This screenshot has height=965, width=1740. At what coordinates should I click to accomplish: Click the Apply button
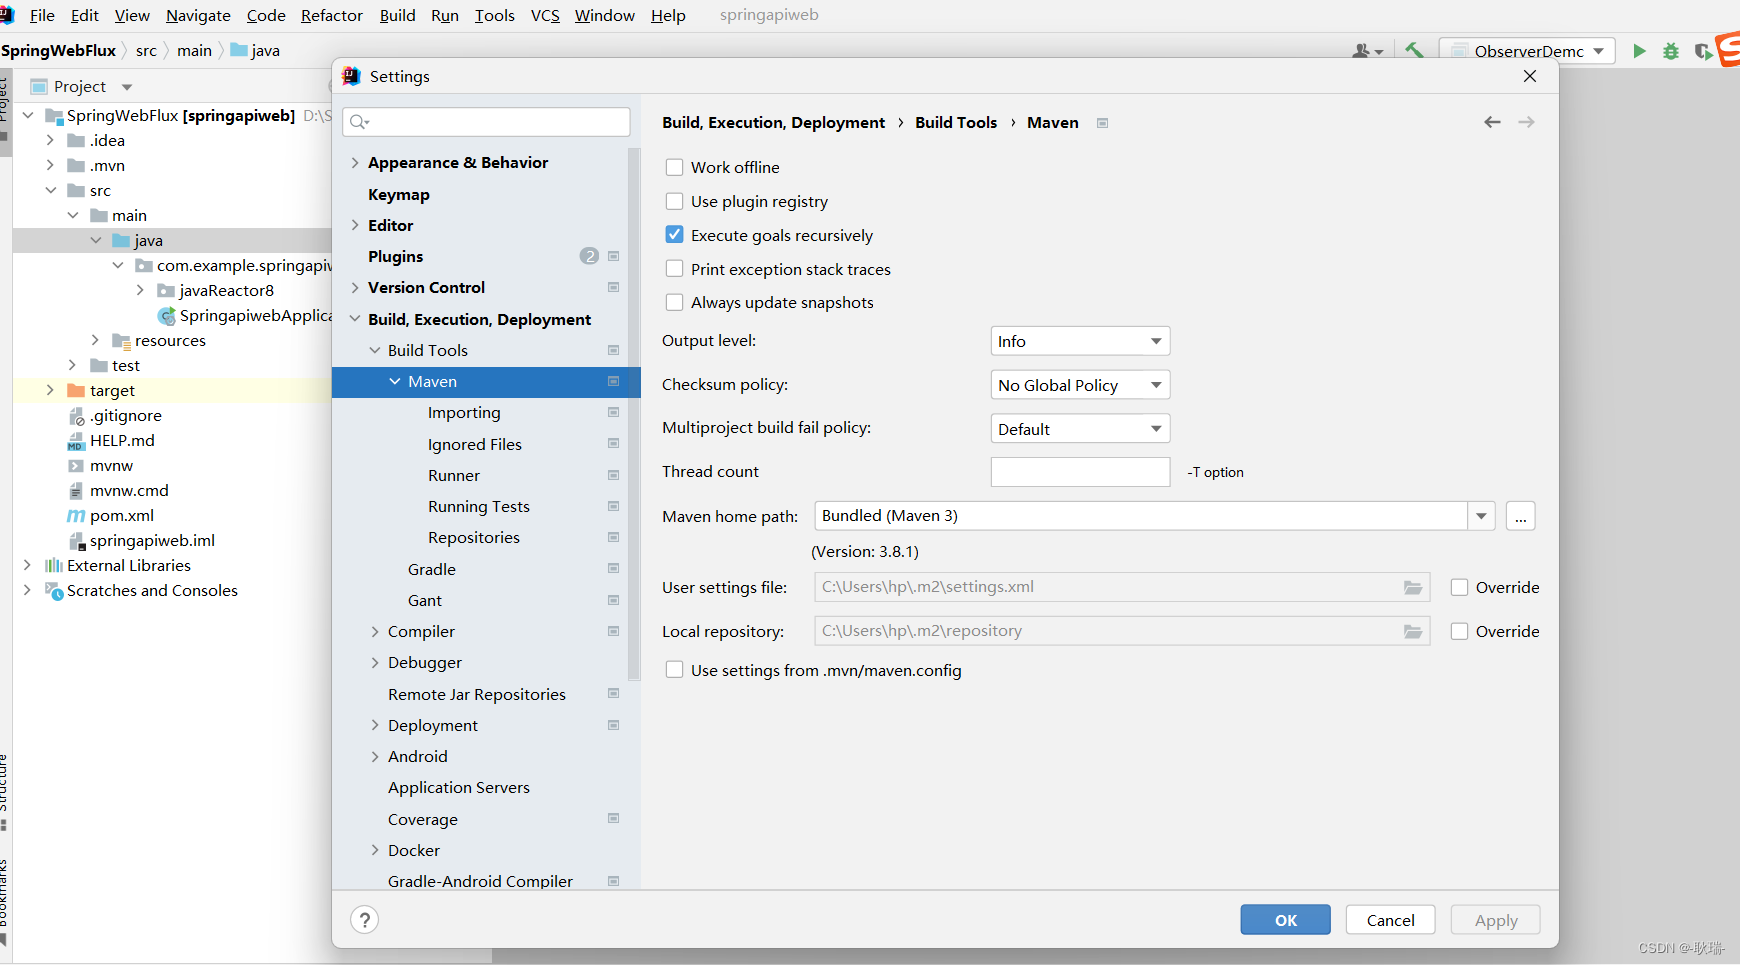tap(1496, 920)
